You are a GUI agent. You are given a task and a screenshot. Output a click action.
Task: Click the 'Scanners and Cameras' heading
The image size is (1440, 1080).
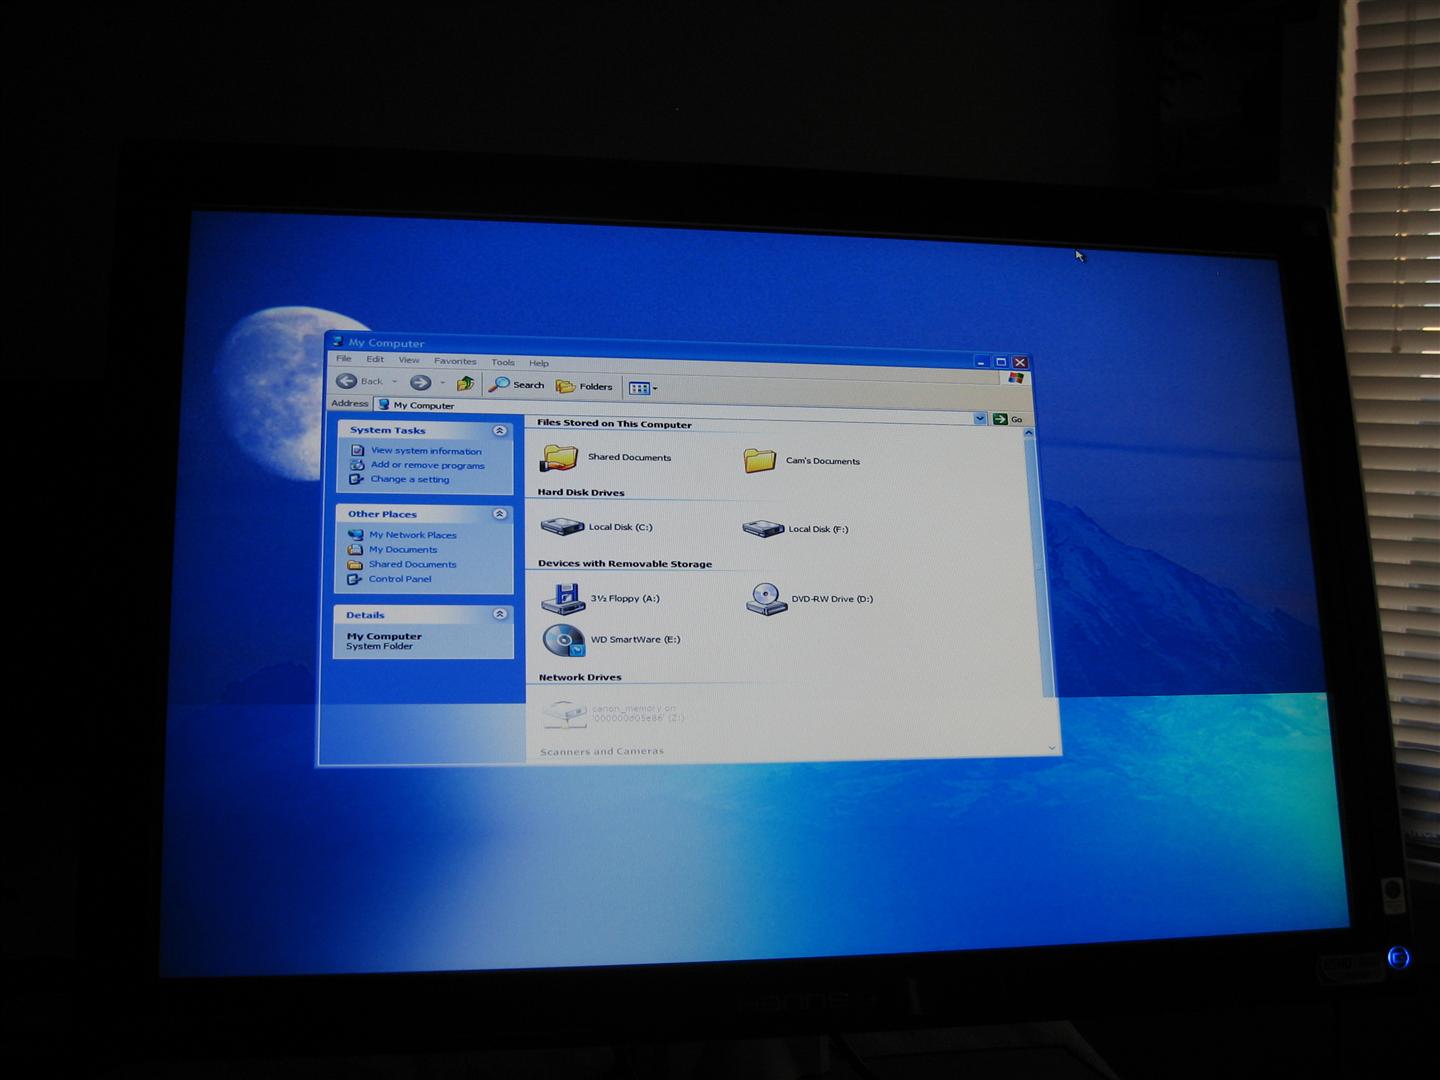[x=602, y=751]
